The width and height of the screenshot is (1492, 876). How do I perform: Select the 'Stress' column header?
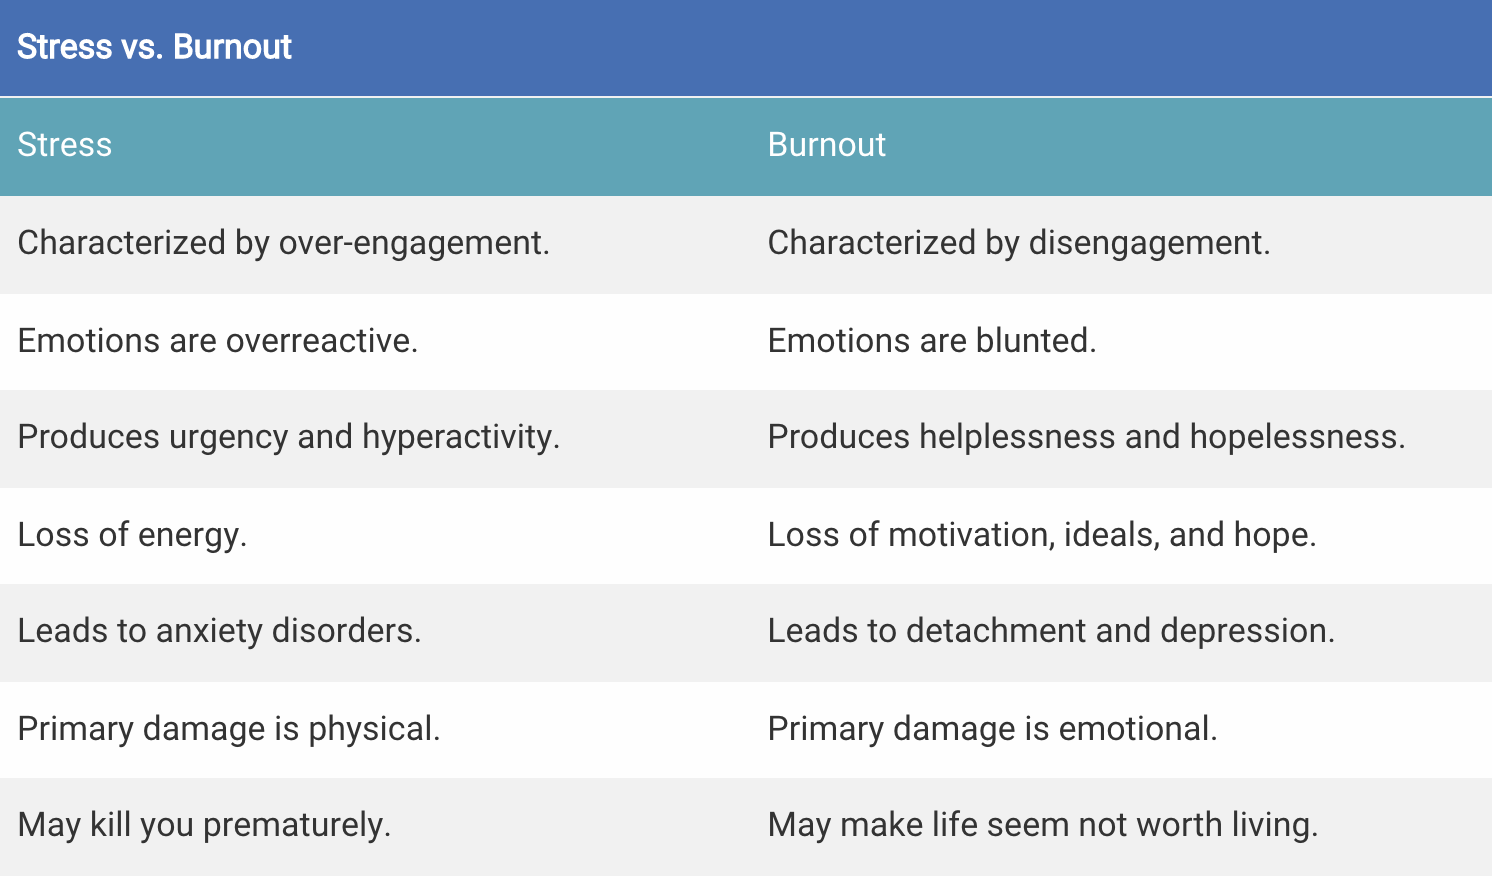click(x=65, y=145)
